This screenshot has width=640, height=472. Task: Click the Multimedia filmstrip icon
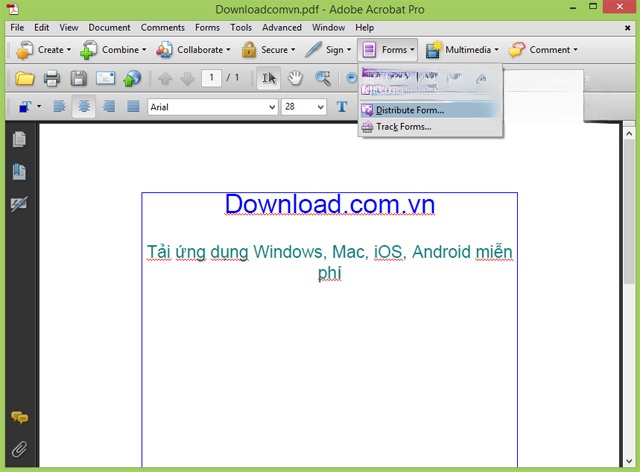click(x=433, y=50)
